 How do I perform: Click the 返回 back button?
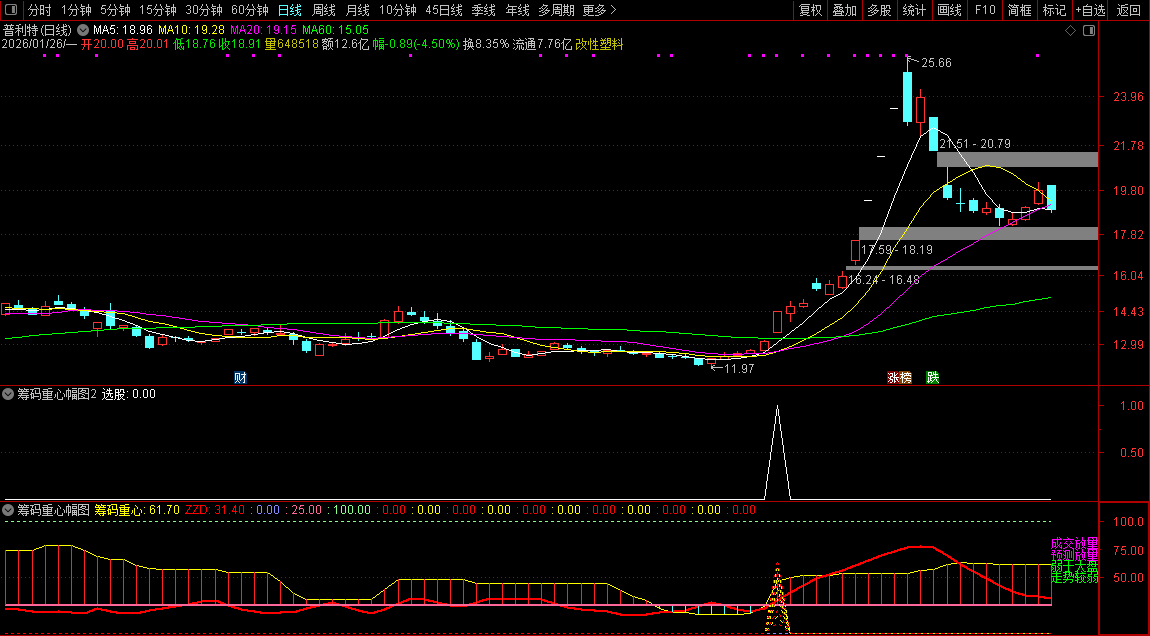click(x=1128, y=10)
